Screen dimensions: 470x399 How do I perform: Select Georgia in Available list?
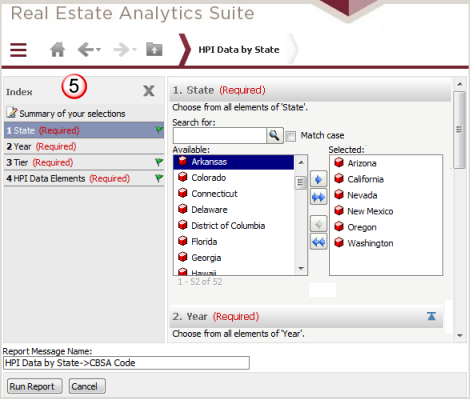coord(234,258)
